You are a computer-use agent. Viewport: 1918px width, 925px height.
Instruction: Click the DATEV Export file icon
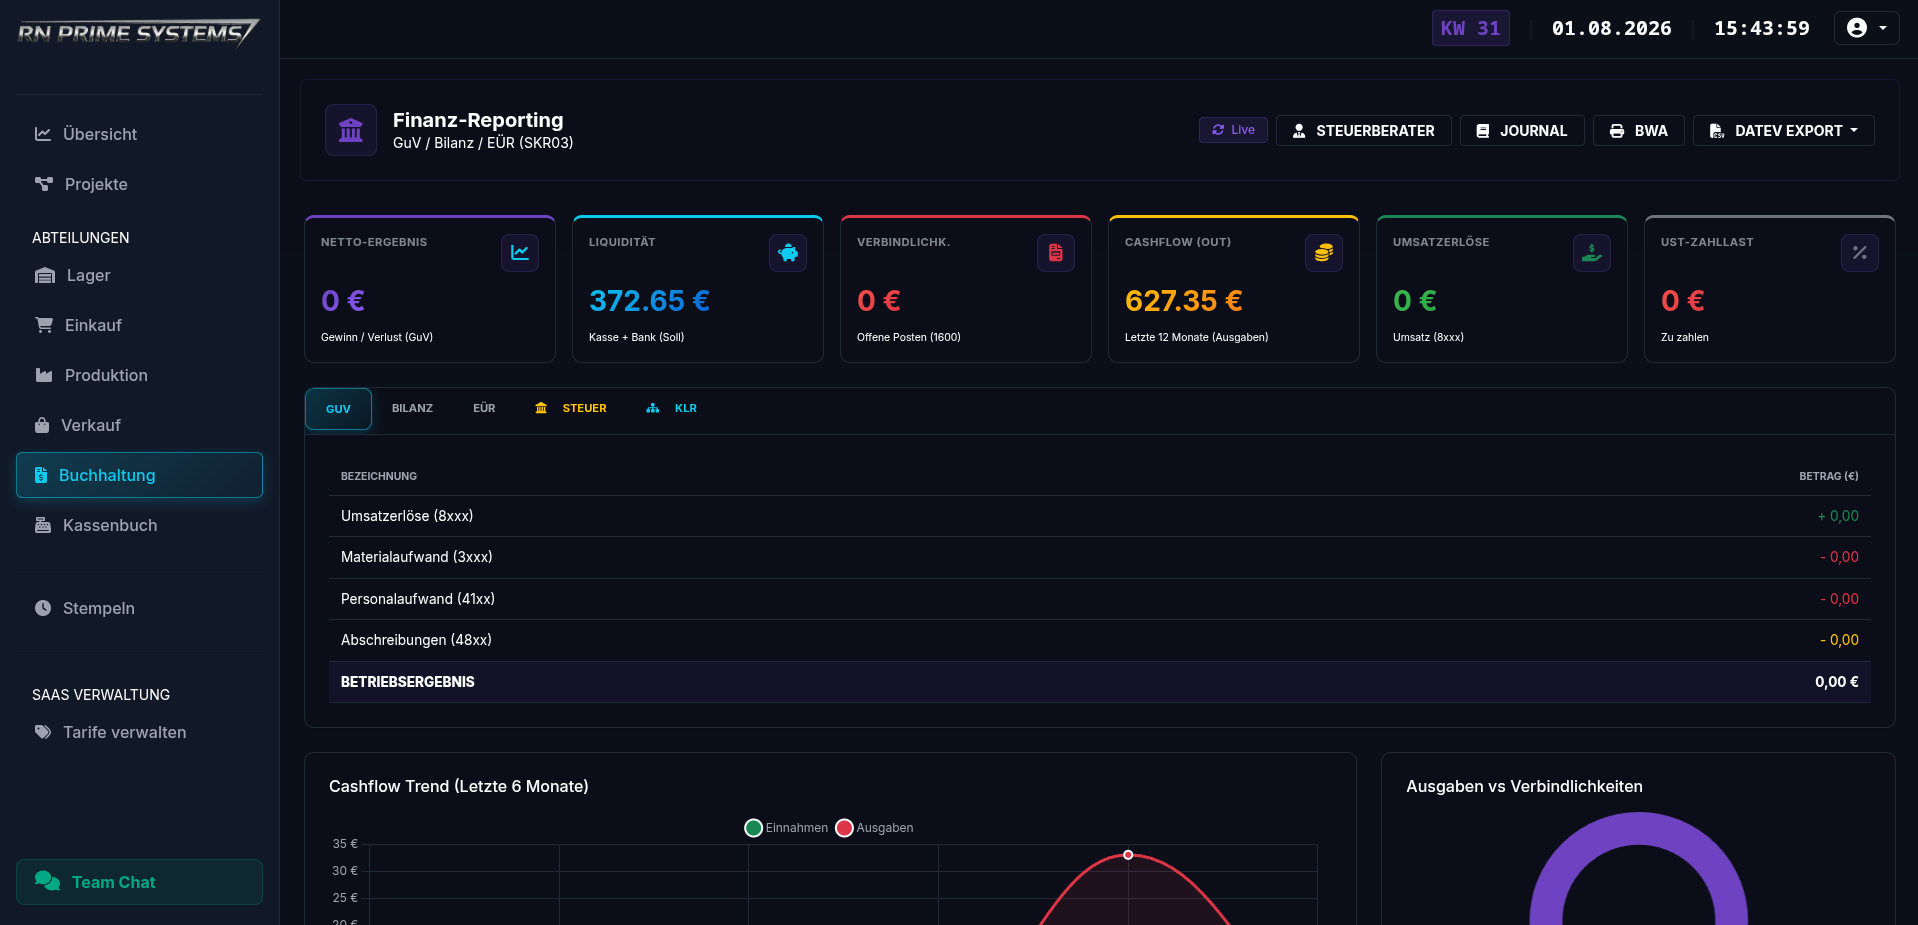pyautogui.click(x=1717, y=131)
